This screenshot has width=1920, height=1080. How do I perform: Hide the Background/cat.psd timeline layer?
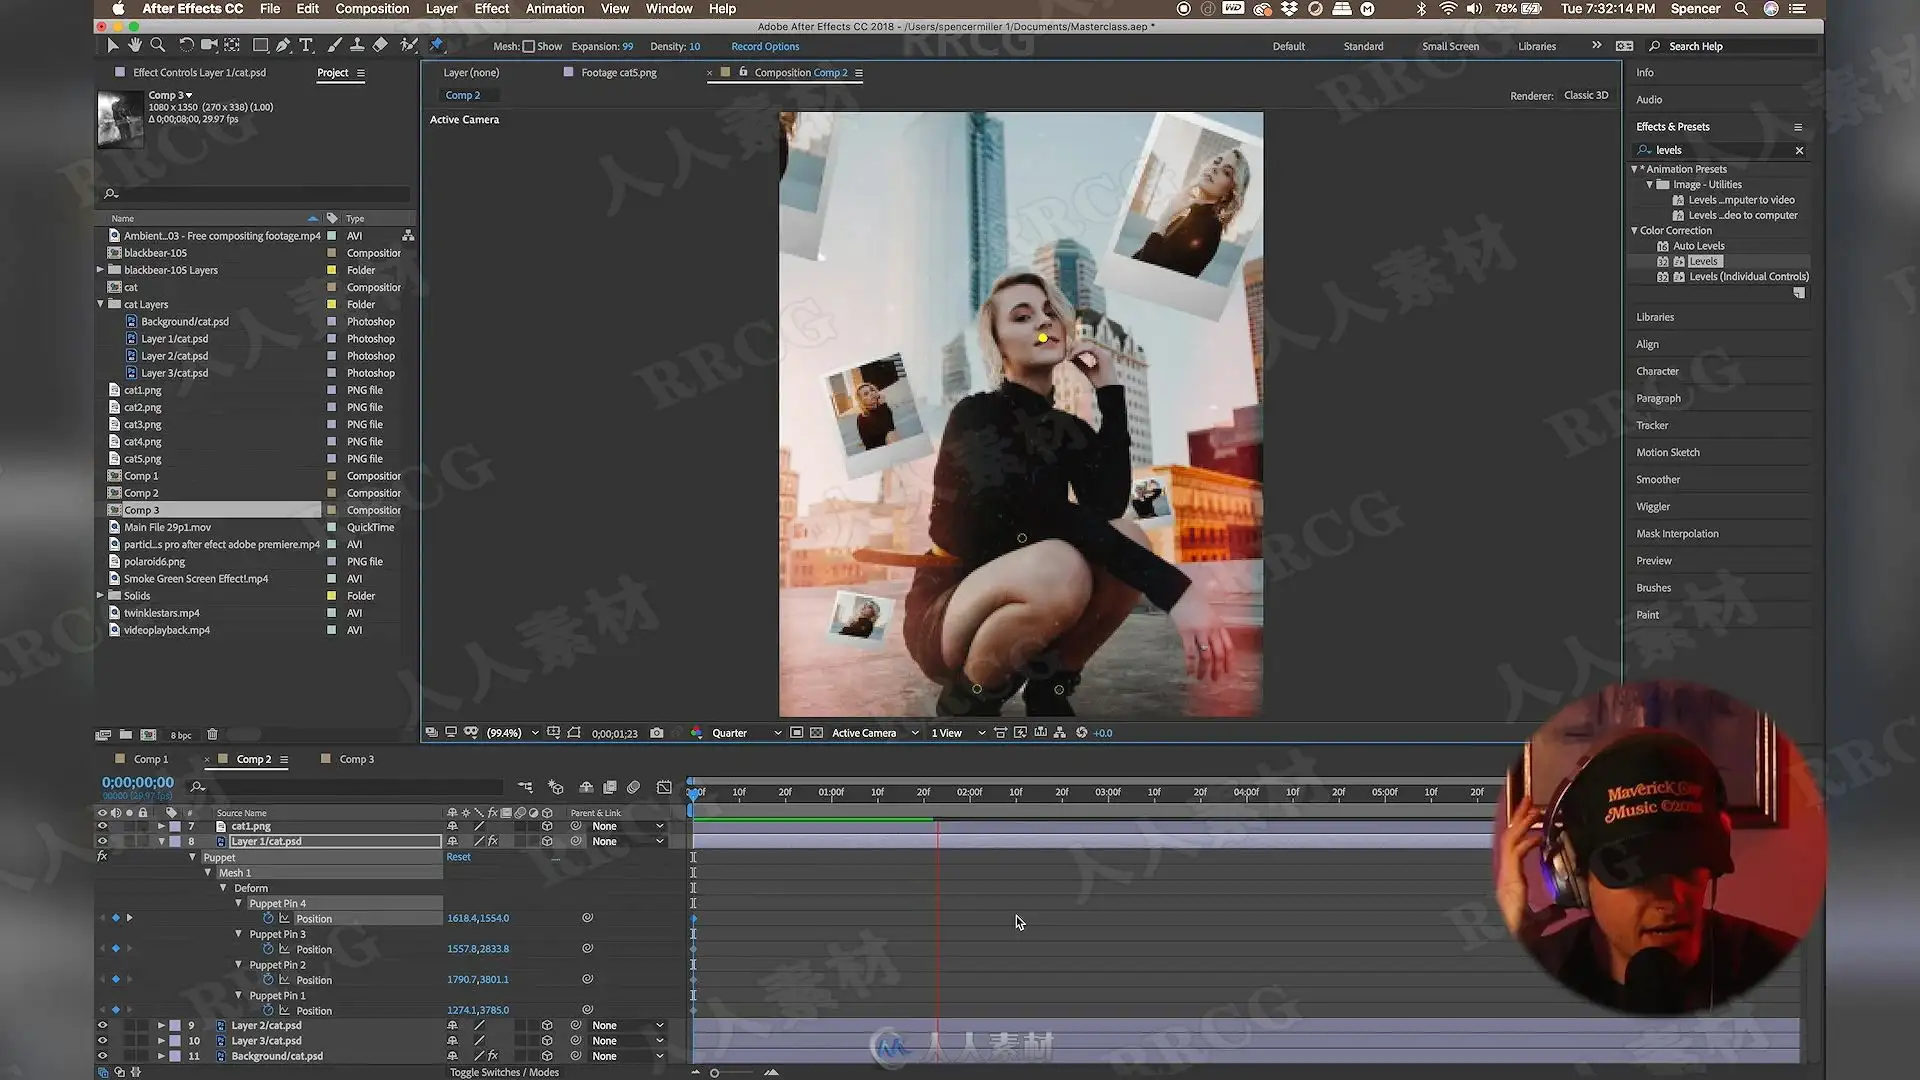102,1056
